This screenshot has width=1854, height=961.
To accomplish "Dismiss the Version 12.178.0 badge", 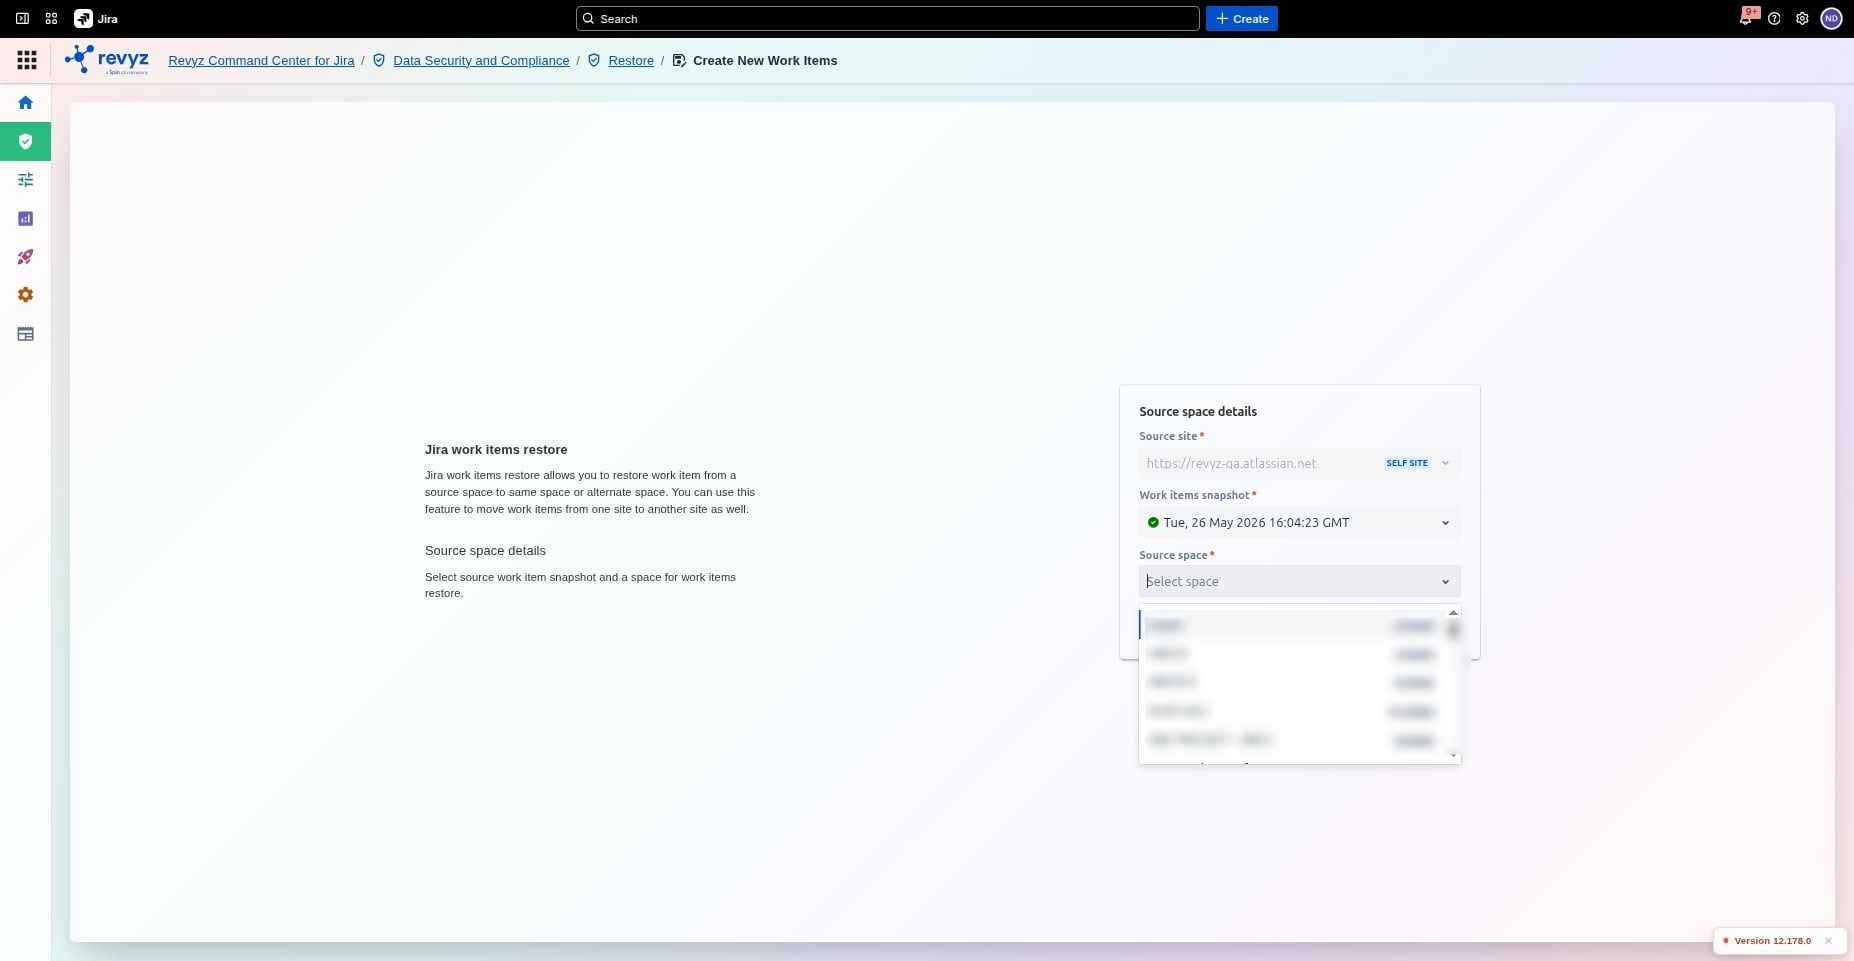I will 1828,941.
